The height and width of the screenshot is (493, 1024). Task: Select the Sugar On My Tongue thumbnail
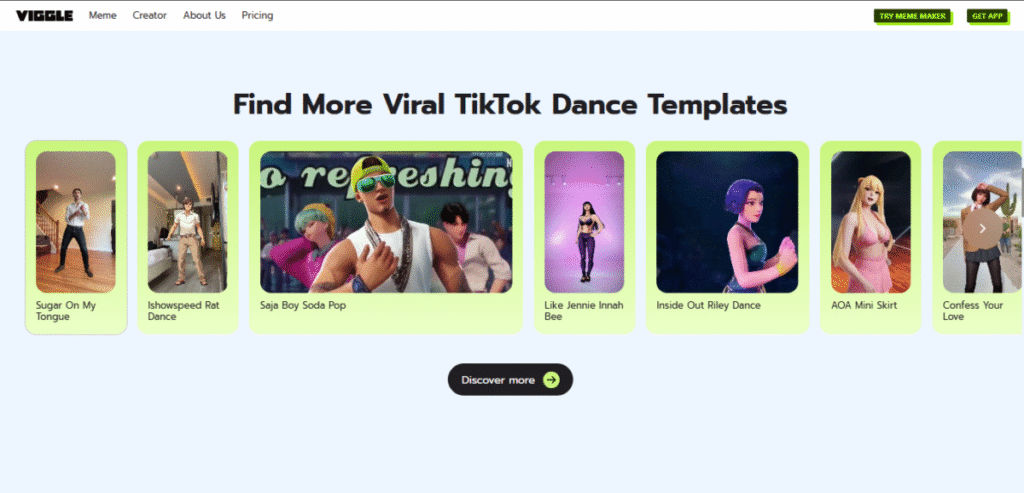tap(76, 222)
